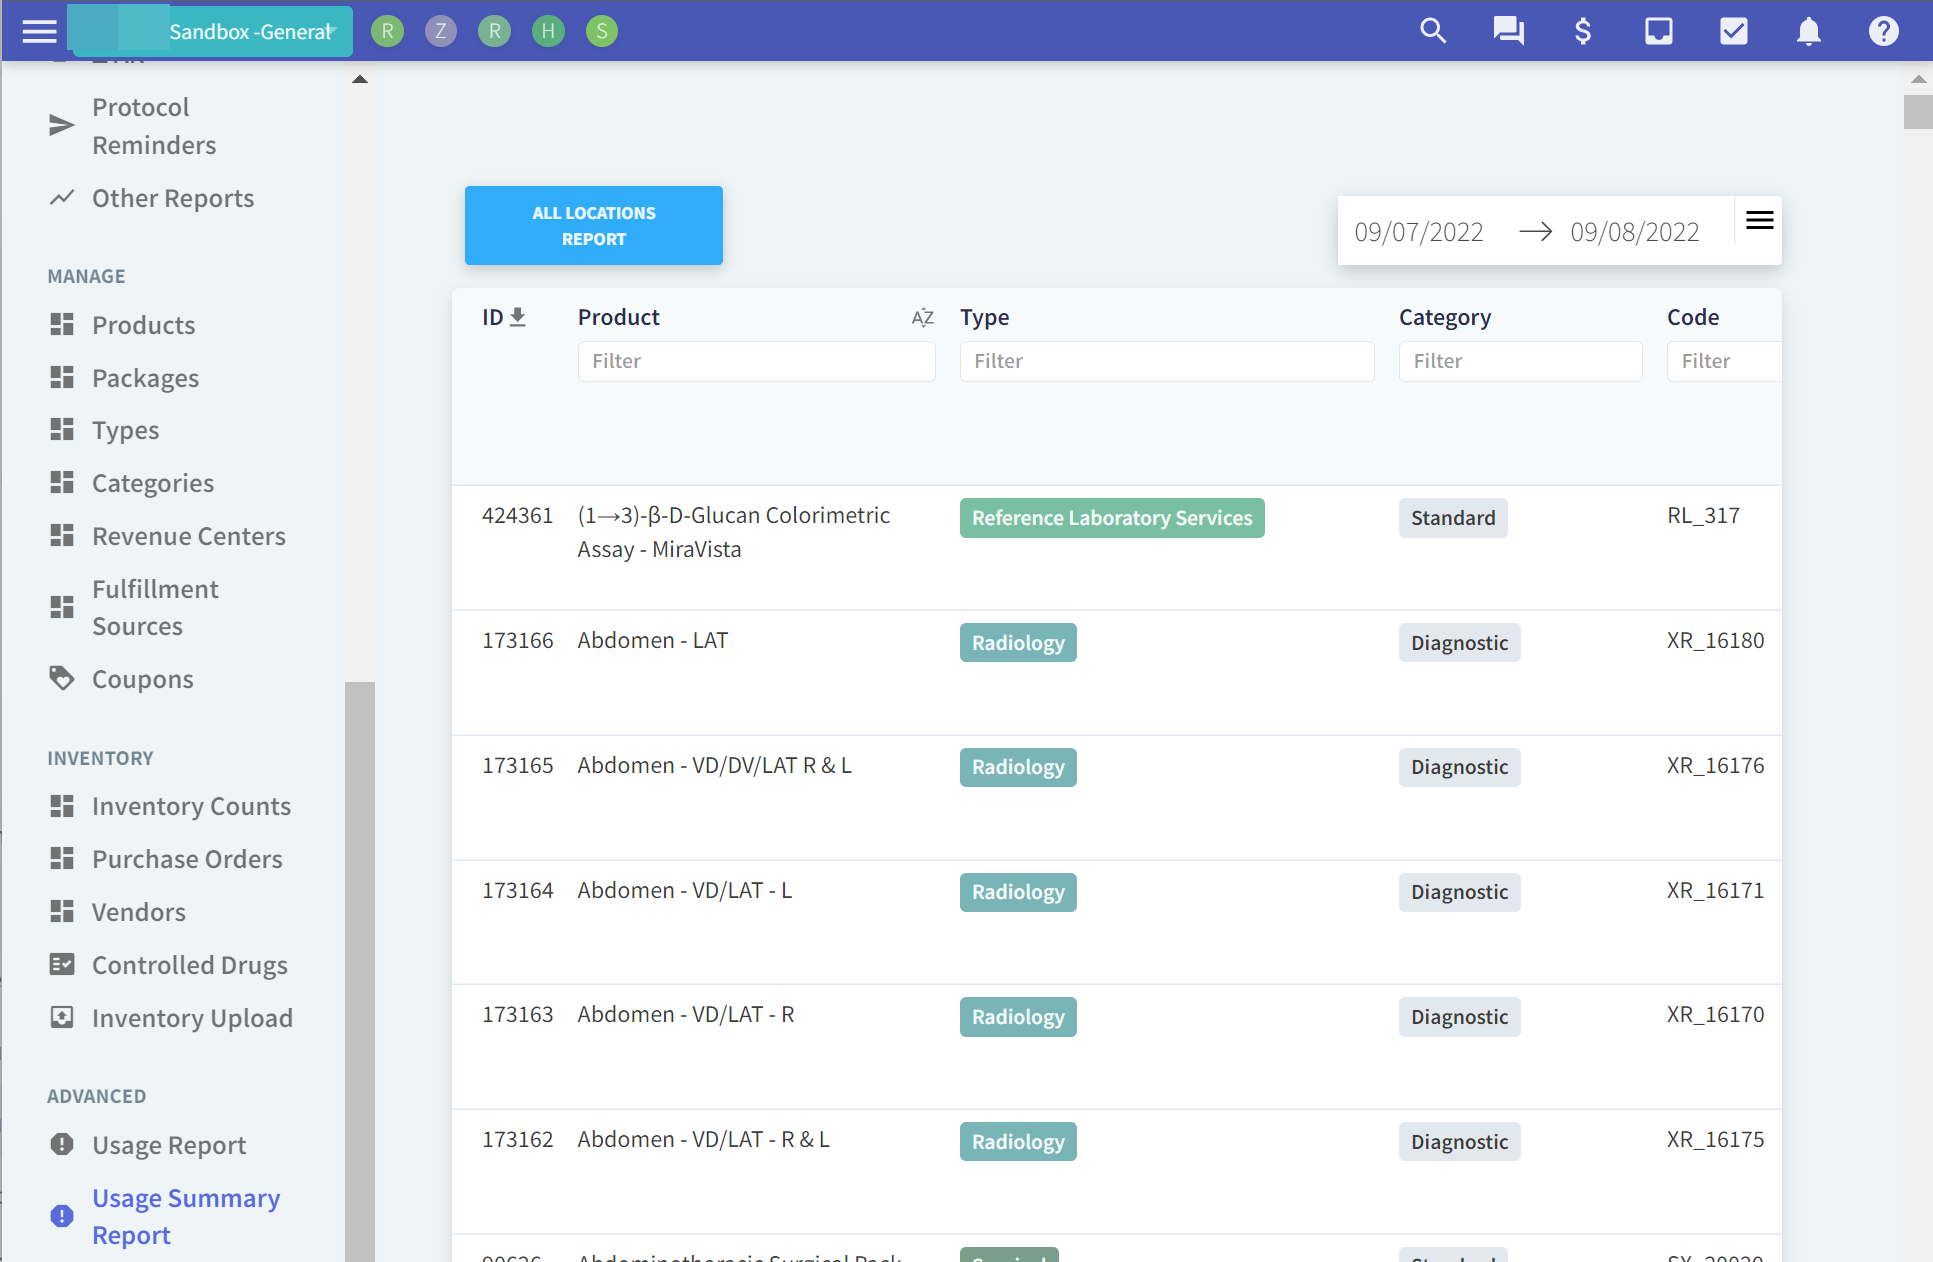Open Categories in sidebar
Image resolution: width=1933 pixels, height=1262 pixels.
pyautogui.click(x=153, y=483)
